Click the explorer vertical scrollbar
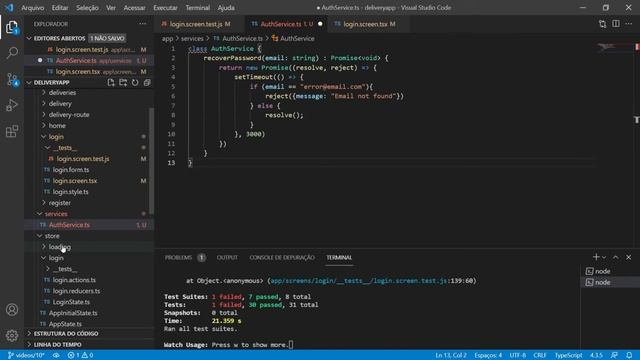Viewport: 640px width, 360px height. 151,160
